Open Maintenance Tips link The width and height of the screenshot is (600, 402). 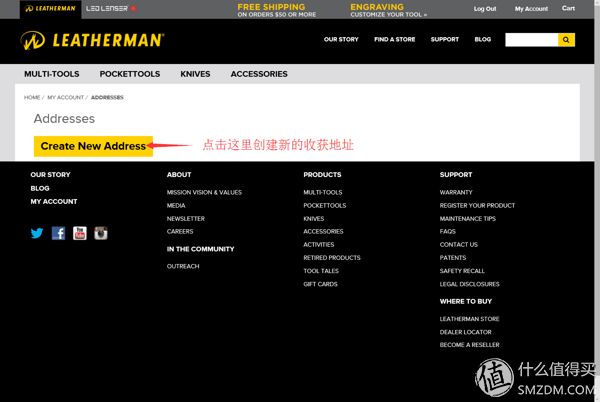click(x=468, y=218)
